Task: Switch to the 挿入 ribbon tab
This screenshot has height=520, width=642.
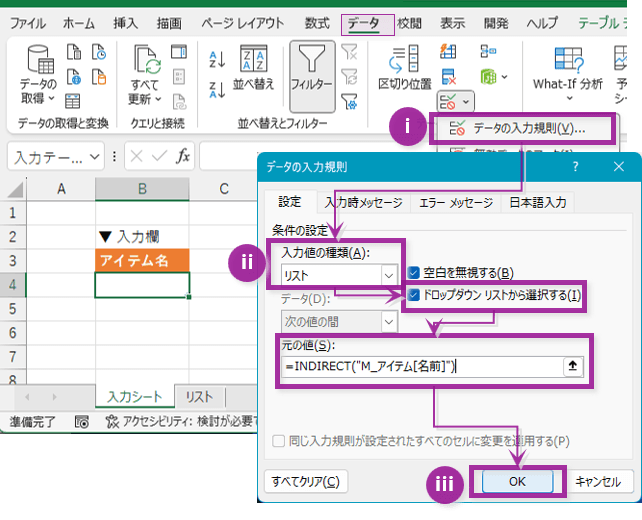Action: (x=126, y=23)
